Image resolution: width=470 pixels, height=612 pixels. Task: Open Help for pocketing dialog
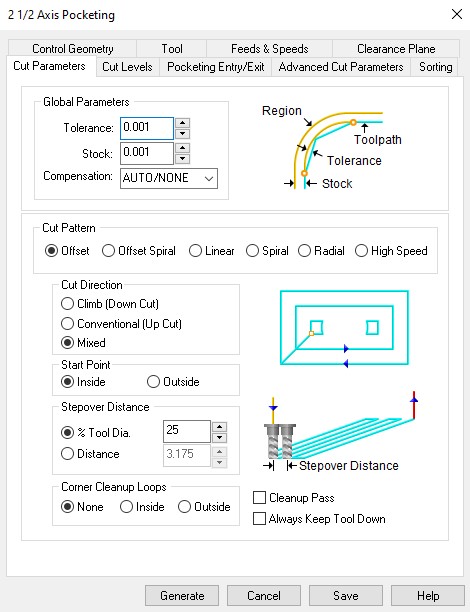tap(428, 596)
